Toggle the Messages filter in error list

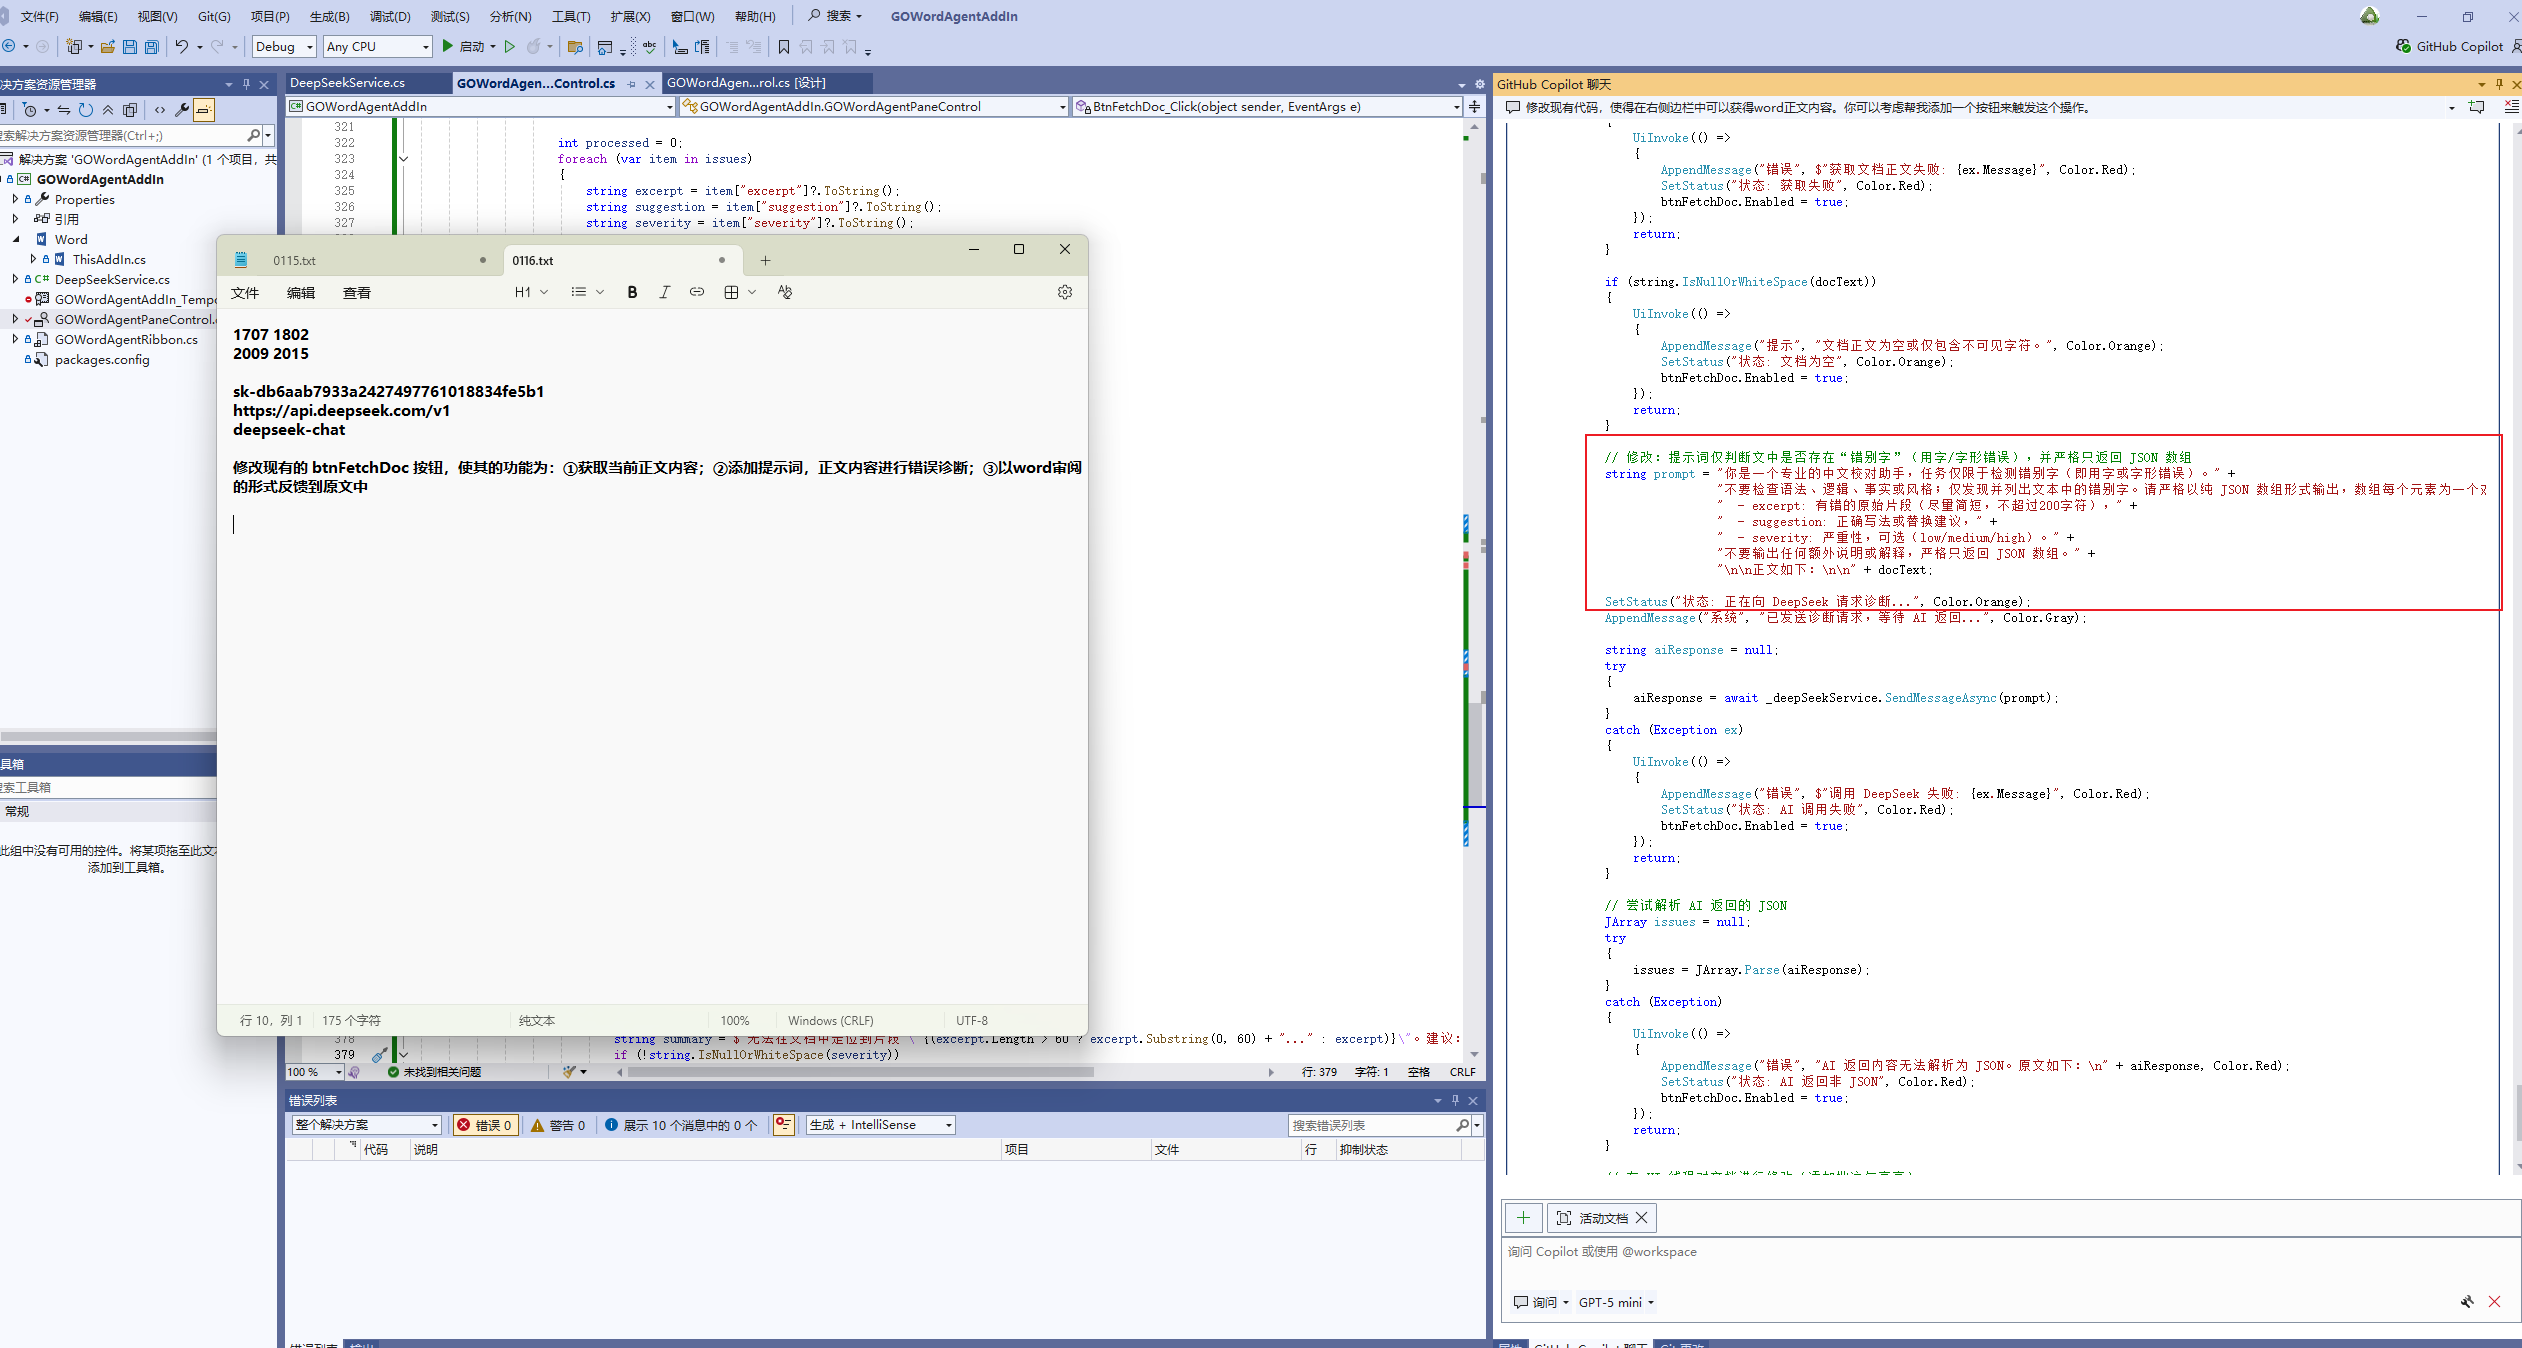tap(681, 1125)
